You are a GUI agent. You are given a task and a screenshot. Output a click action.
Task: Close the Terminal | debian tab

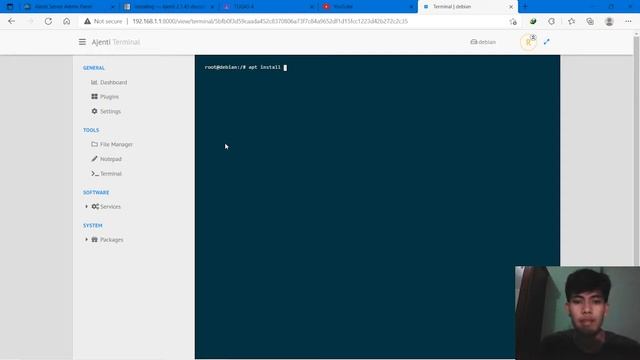click(511, 7)
